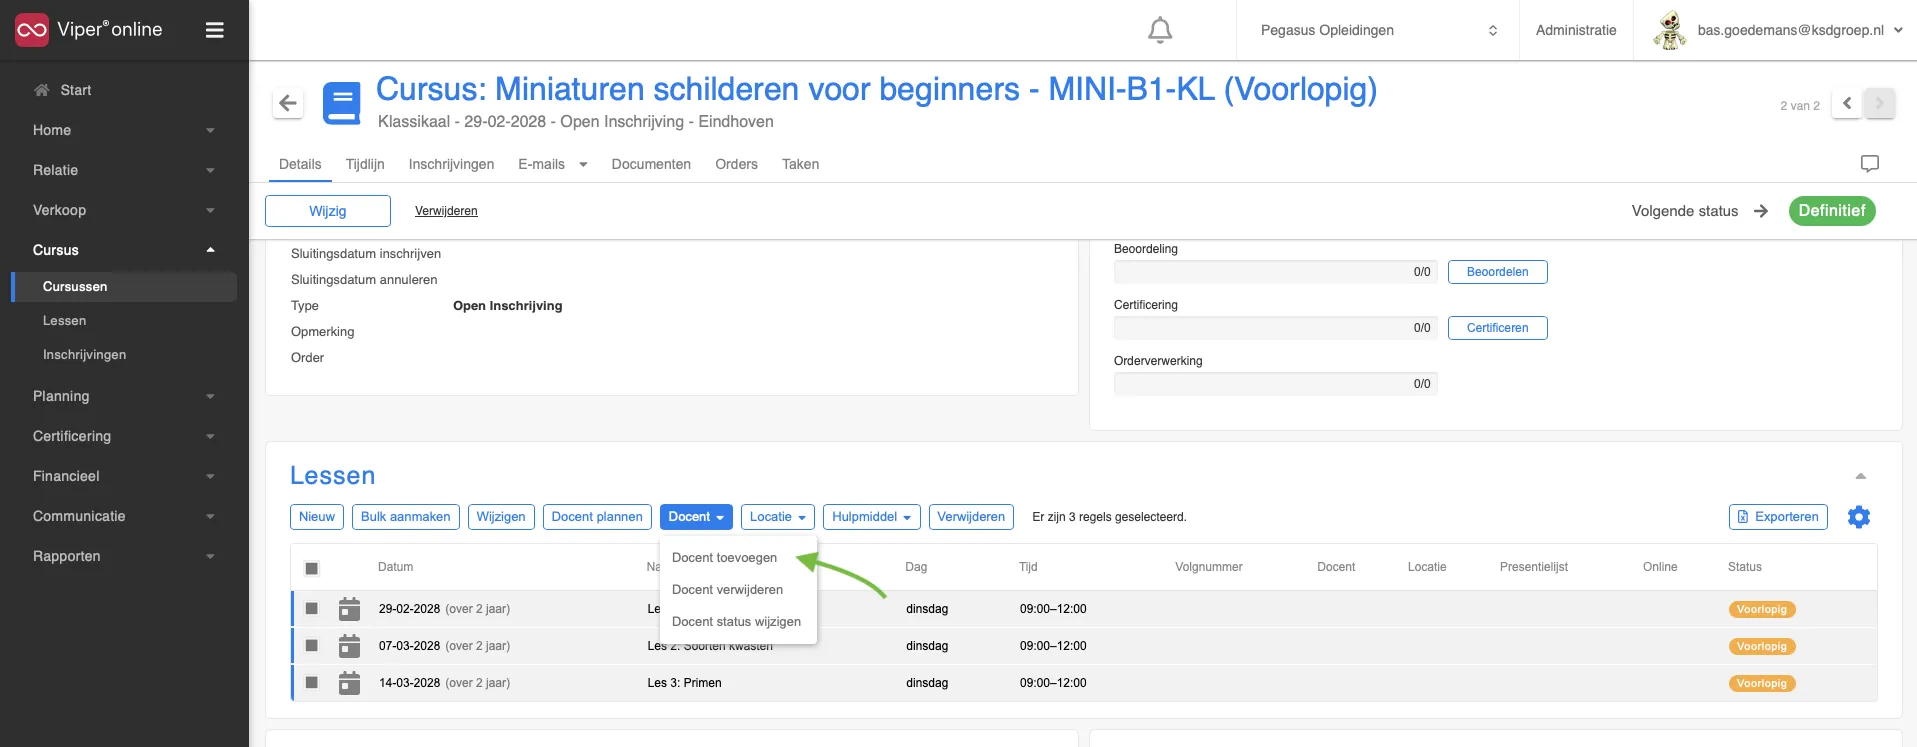Expand the Verkoop sidebar menu
The height and width of the screenshot is (747, 1917).
[124, 210]
